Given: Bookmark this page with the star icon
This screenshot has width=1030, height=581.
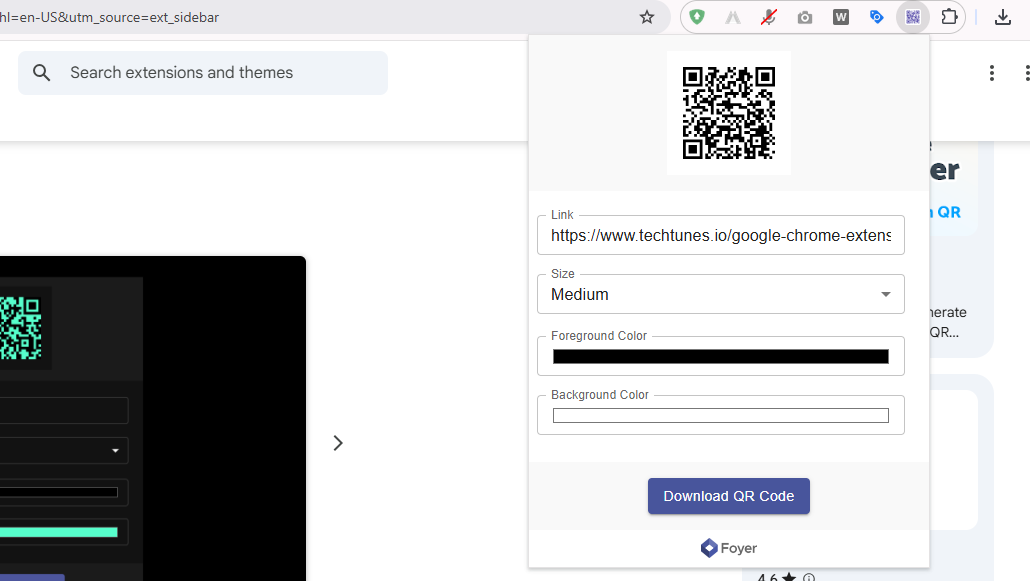Looking at the screenshot, I should pyautogui.click(x=647, y=17).
